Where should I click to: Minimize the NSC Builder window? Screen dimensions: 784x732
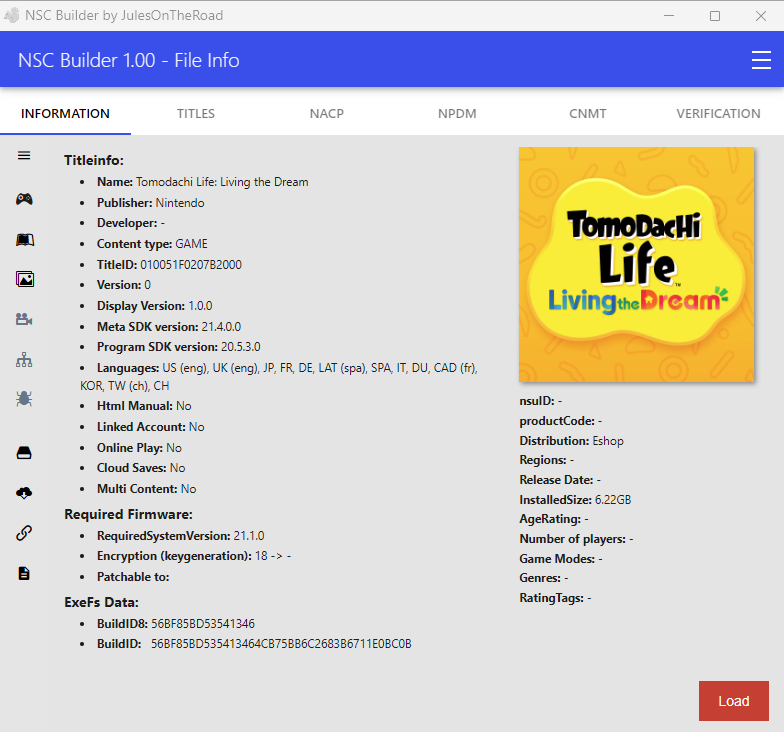(x=668, y=16)
